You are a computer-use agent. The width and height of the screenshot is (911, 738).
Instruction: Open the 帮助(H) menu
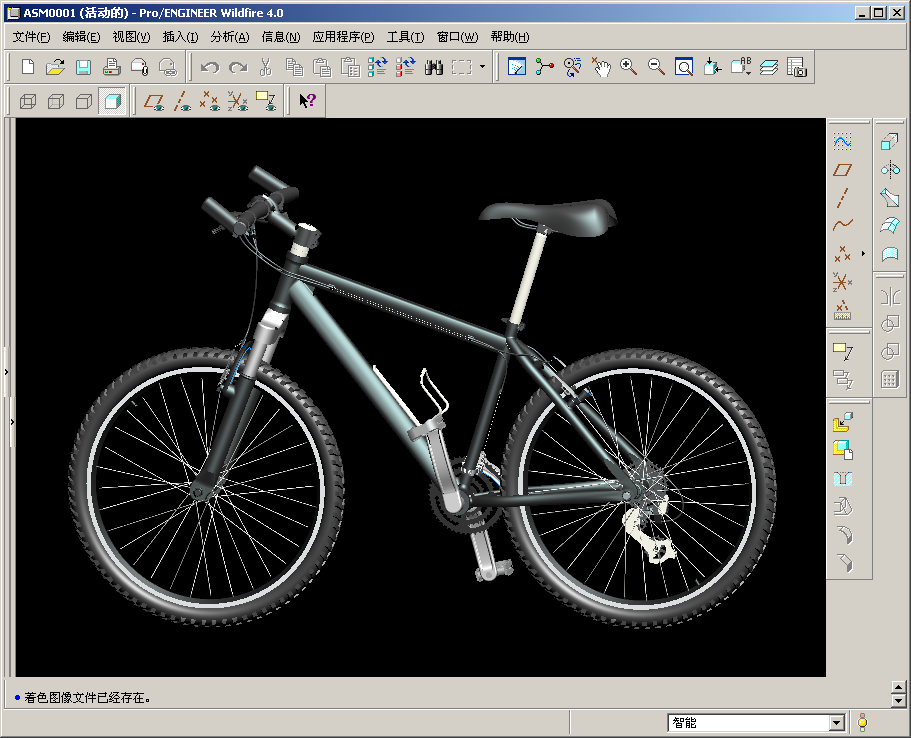(510, 37)
